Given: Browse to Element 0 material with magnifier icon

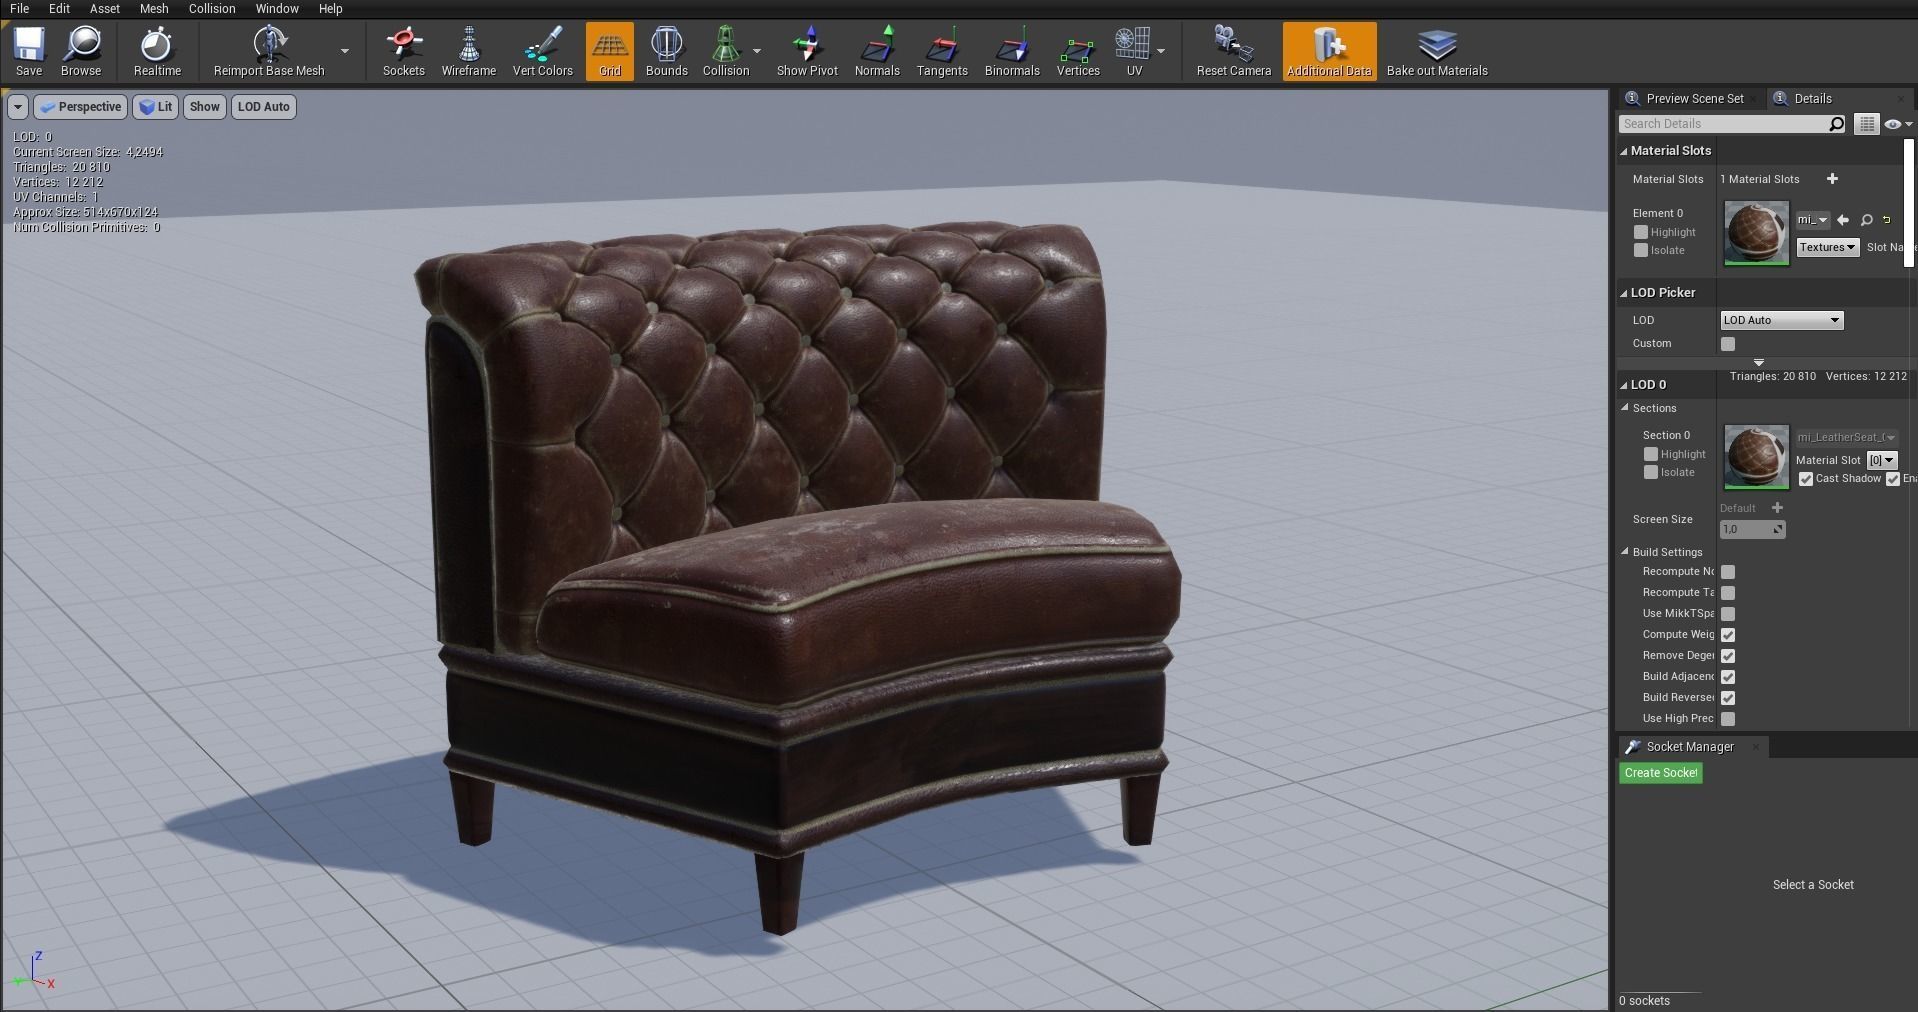Looking at the screenshot, I should [1866, 220].
